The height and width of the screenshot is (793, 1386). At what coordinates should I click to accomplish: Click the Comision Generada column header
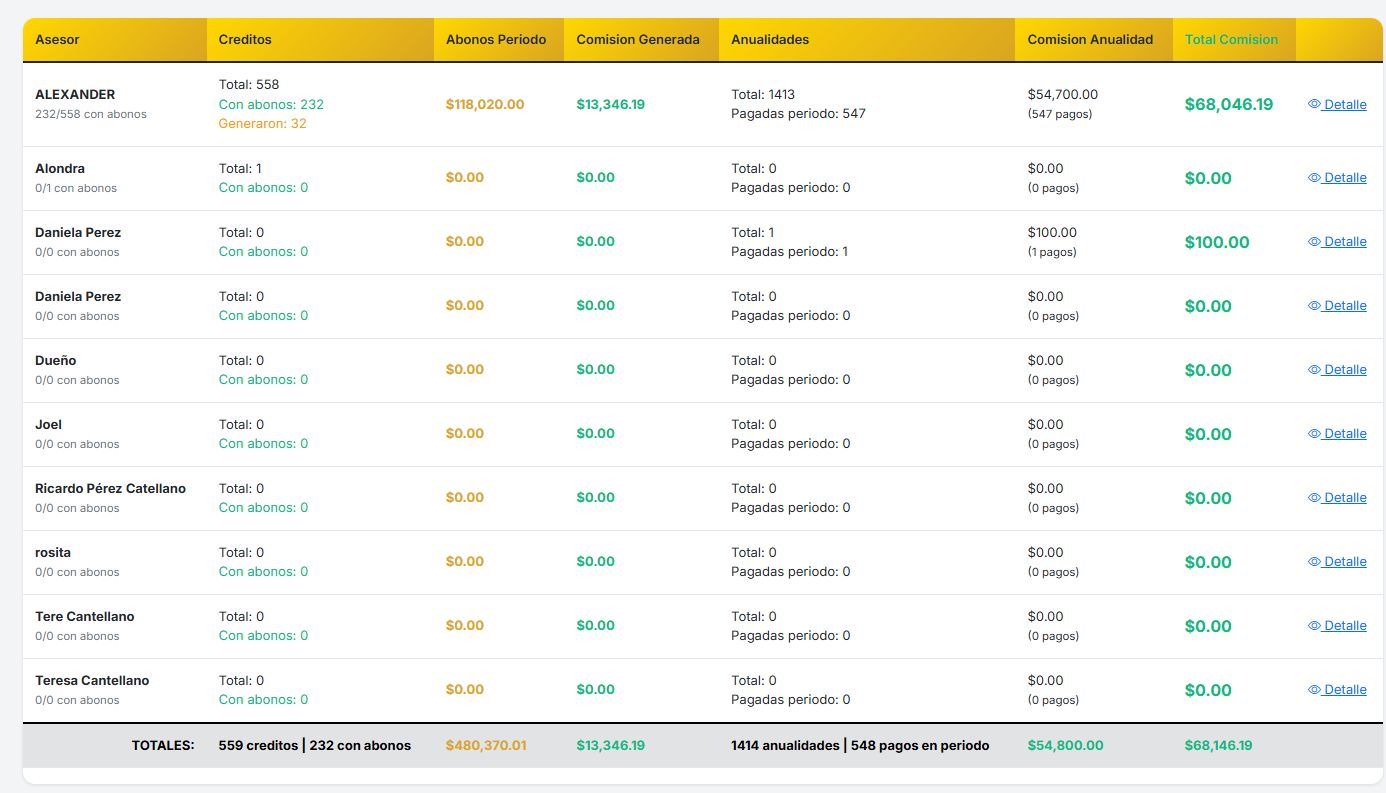pos(638,40)
